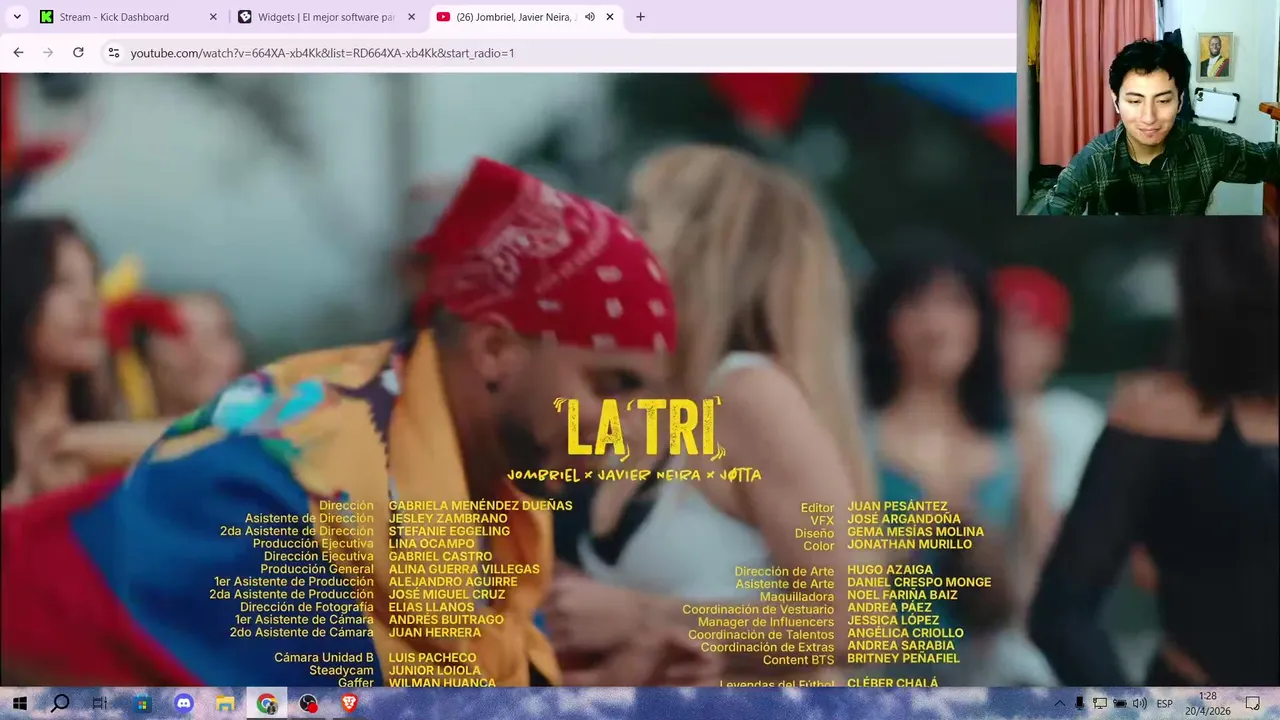Open the Windows Start menu
This screenshot has height=720, width=1280.
click(x=19, y=704)
